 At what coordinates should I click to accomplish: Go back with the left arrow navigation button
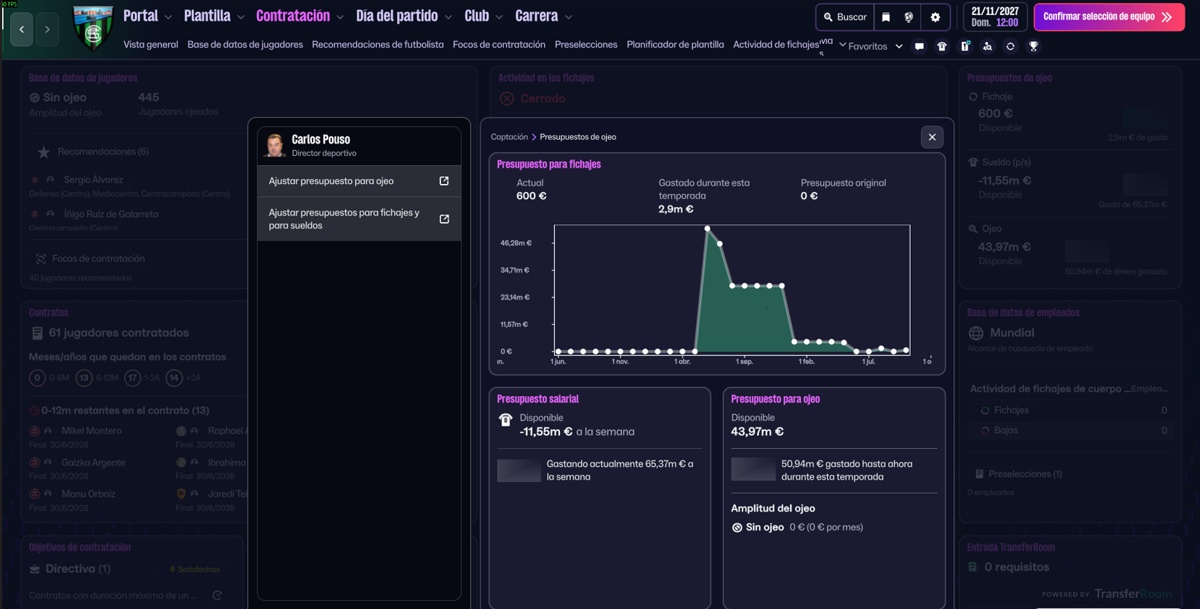[22, 29]
